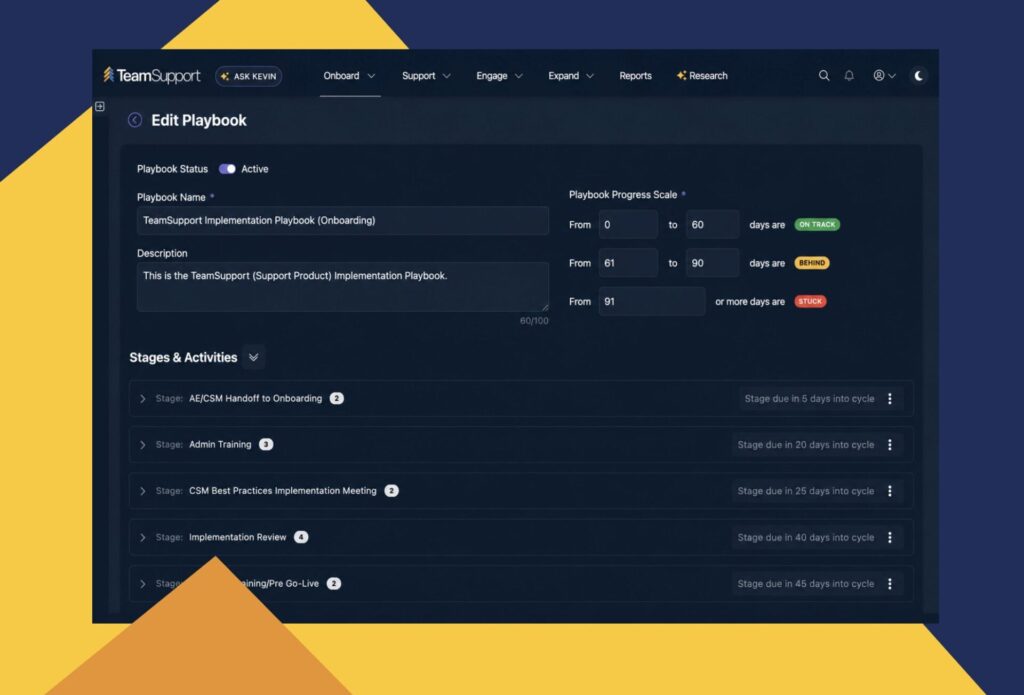This screenshot has width=1024, height=695.
Task: Click the CSM Best Practices count badge
Action: point(391,491)
